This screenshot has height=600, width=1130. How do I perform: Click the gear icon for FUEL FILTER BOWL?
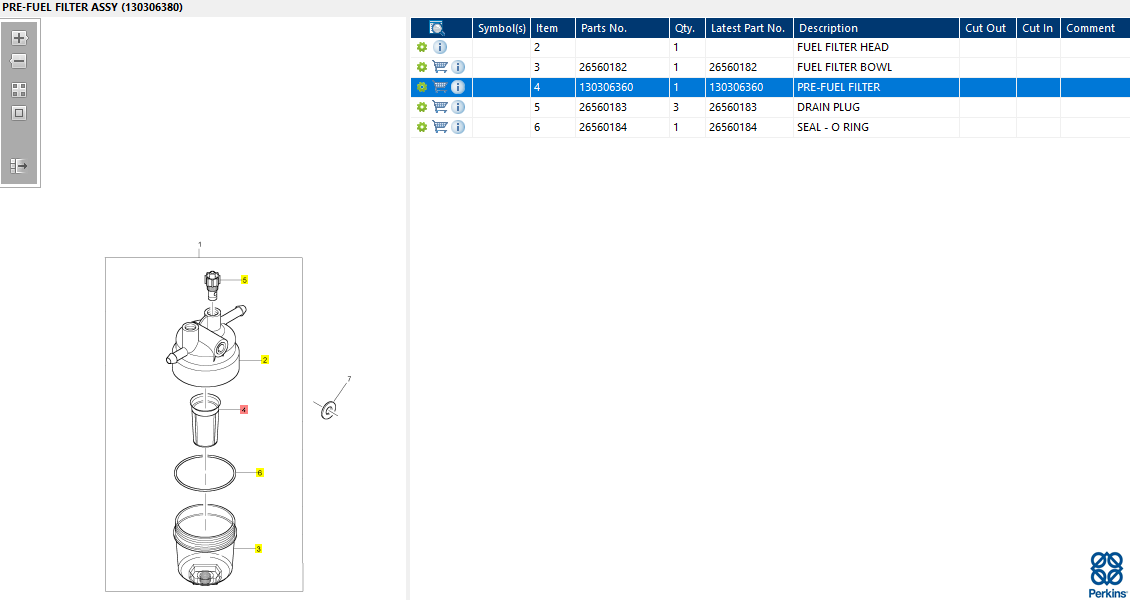pyautogui.click(x=422, y=67)
